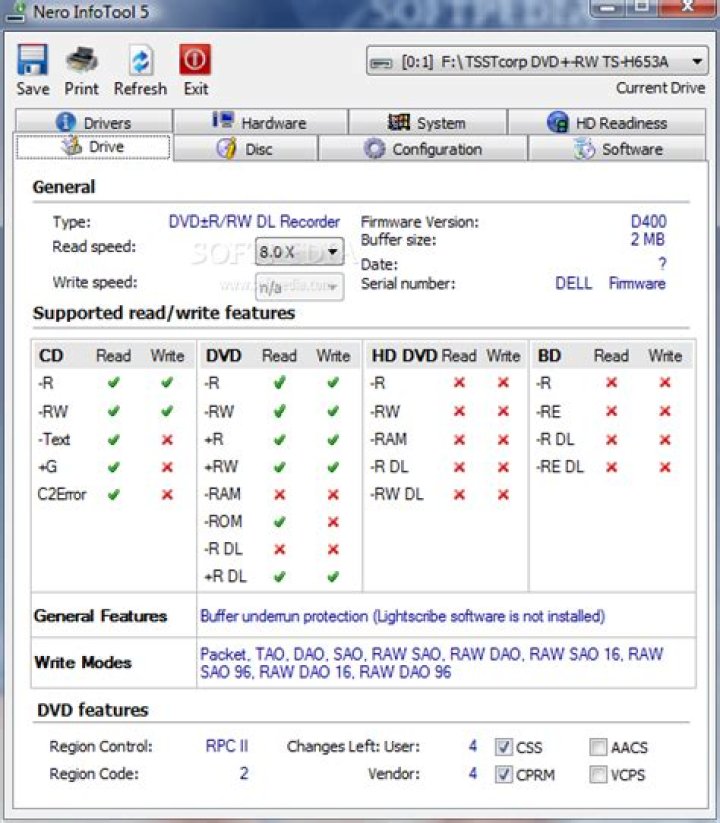
Task: Open the Read speed 8.0 X dropdown
Action: click(x=300, y=252)
